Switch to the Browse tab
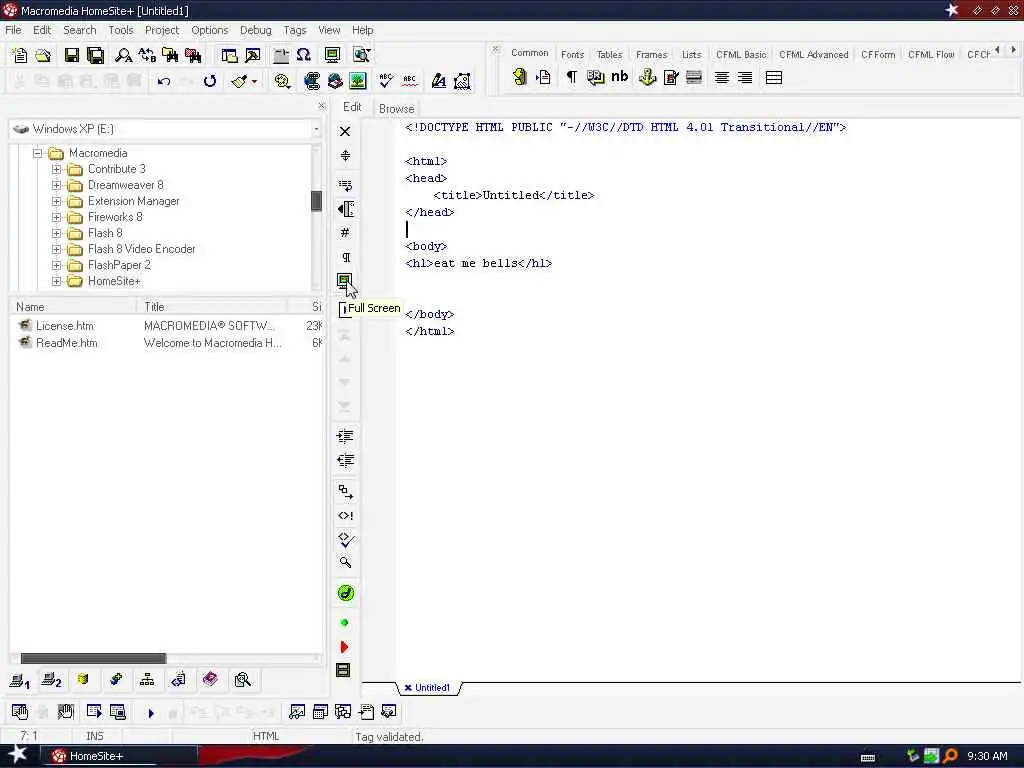Screen dimensions: 1024x768 396,108
